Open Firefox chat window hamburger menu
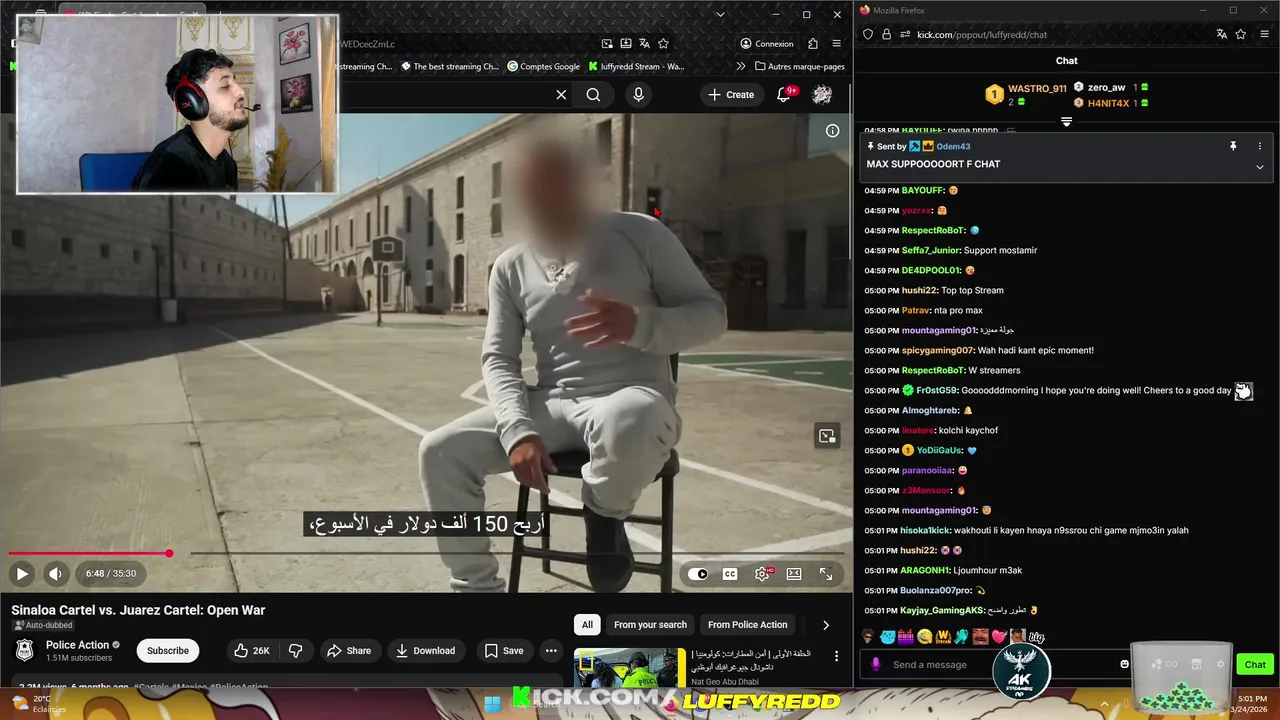Screen dimensions: 1280x720 (x=1267, y=34)
